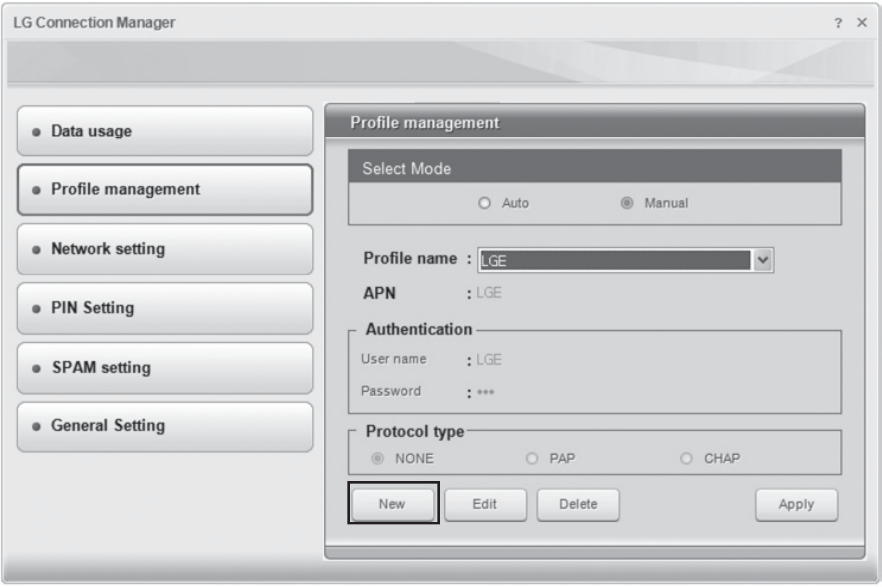Select the Auto mode radio button
Image resolution: width=882 pixels, height=587 pixels.
pos(484,203)
